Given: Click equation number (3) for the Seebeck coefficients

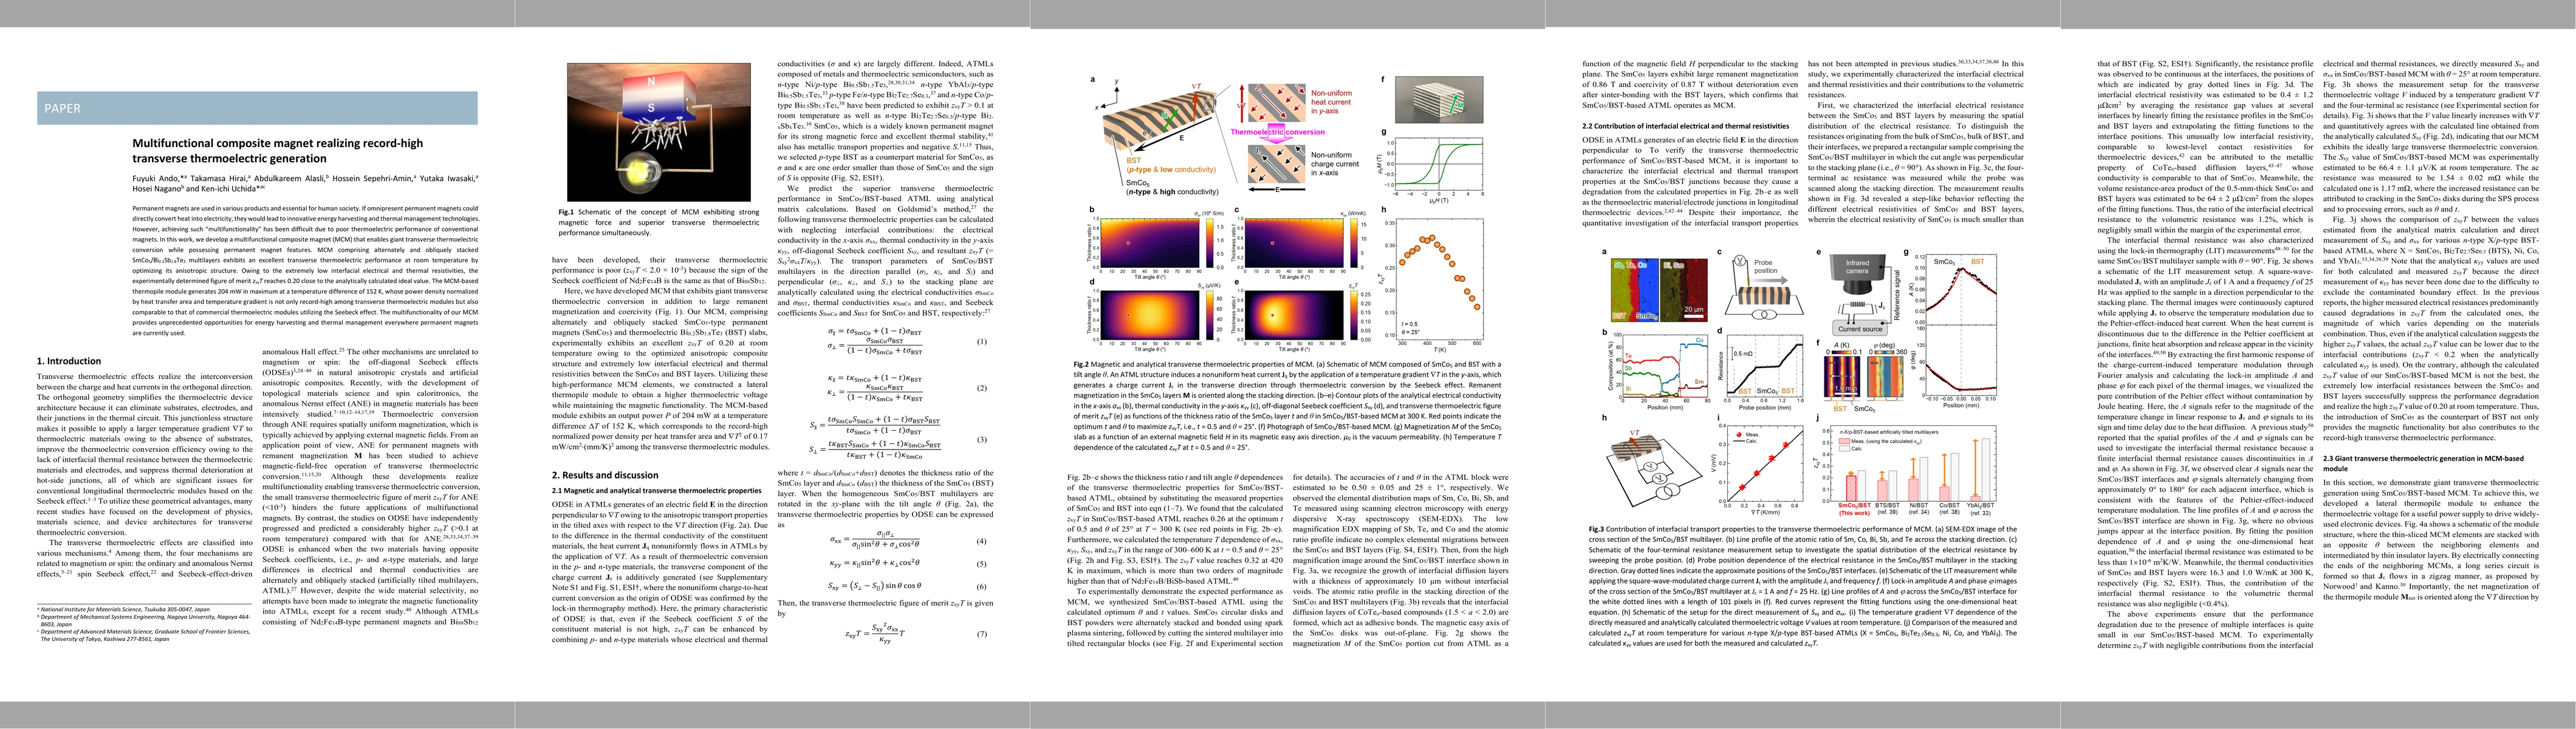Looking at the screenshot, I should click(982, 439).
